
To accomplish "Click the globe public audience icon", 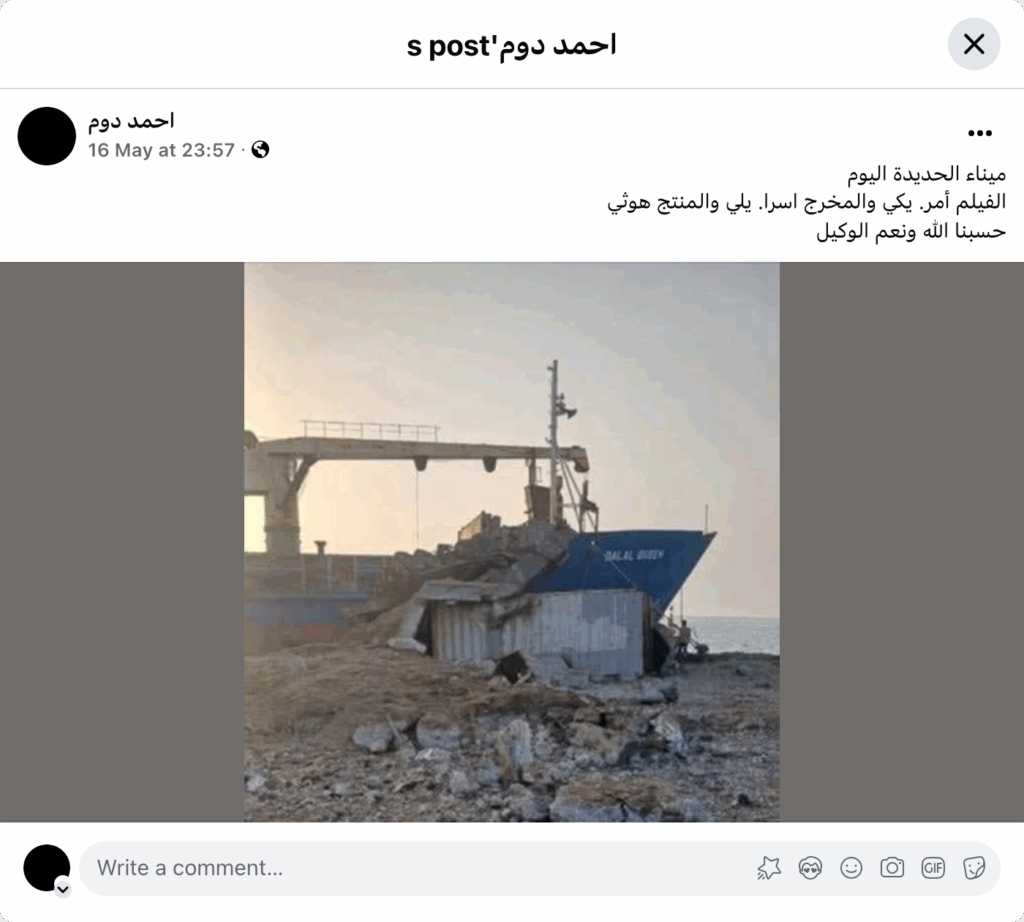I will point(260,150).
